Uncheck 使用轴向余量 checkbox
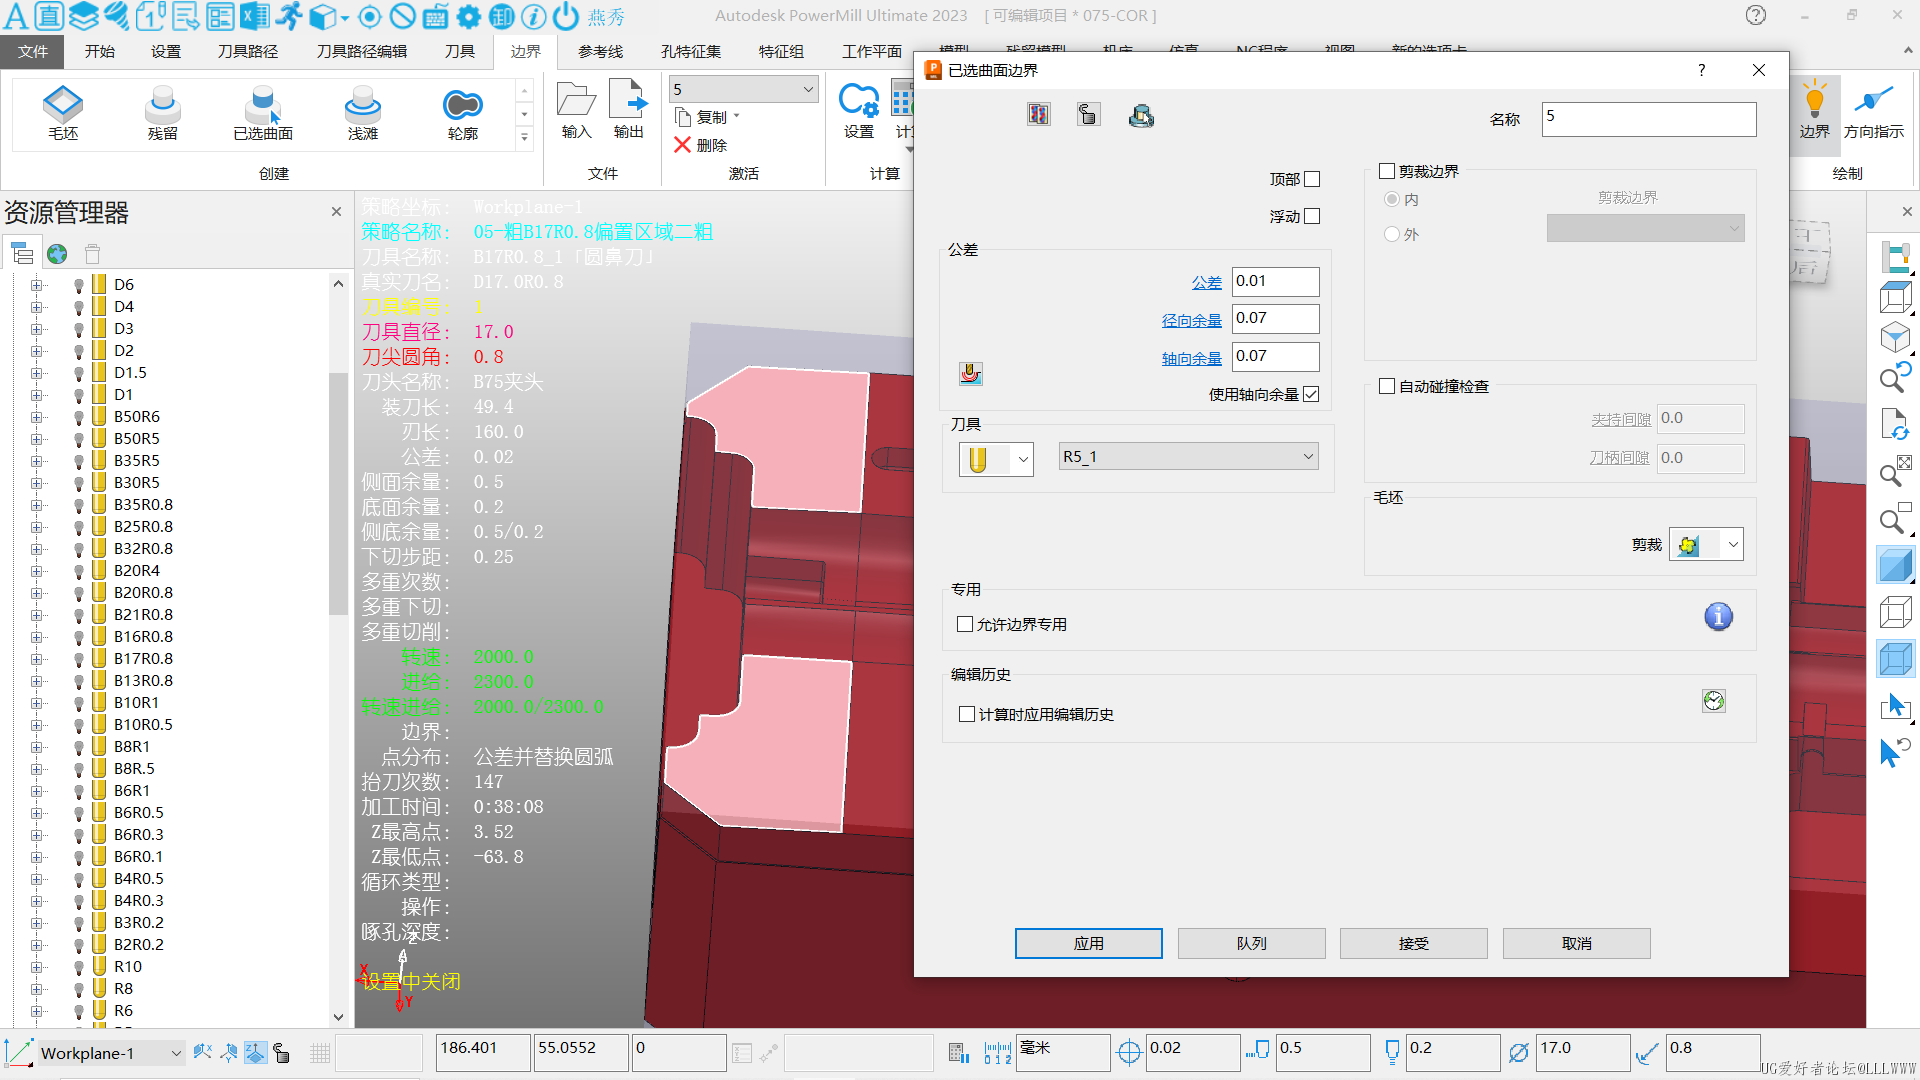The width and height of the screenshot is (1920, 1080). [1311, 394]
